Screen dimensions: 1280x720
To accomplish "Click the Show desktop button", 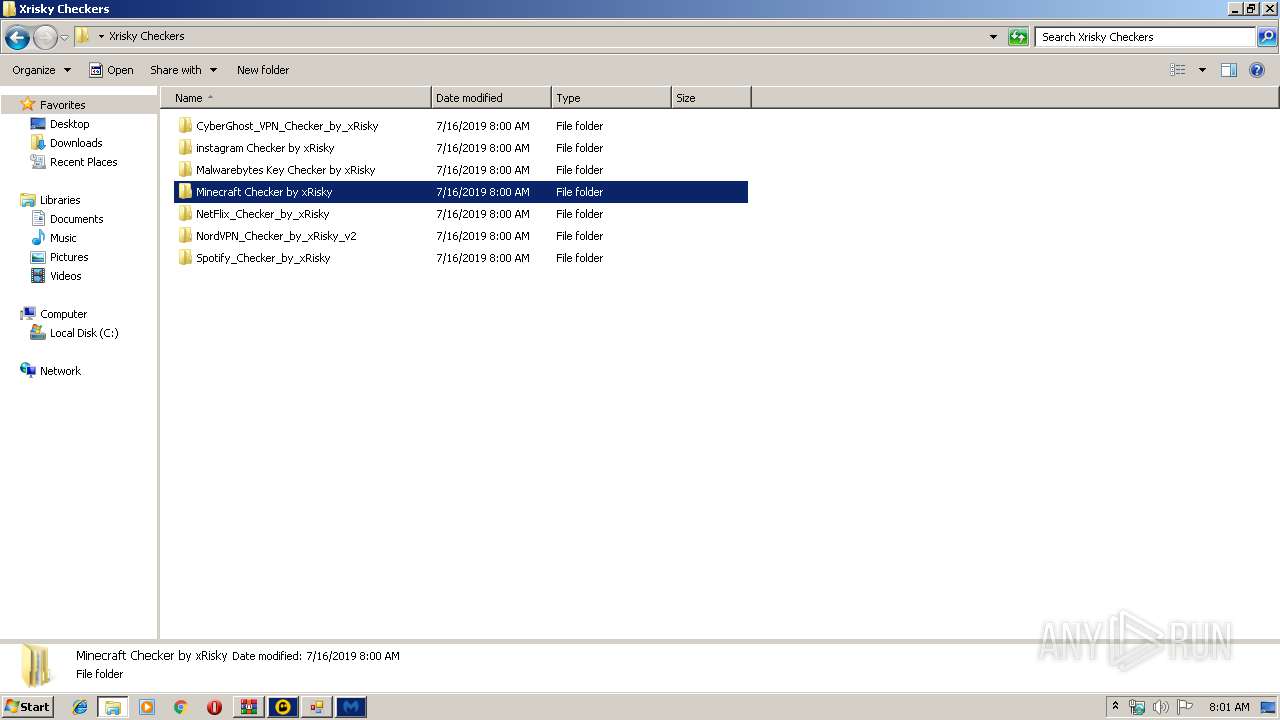I will 1270,707.
